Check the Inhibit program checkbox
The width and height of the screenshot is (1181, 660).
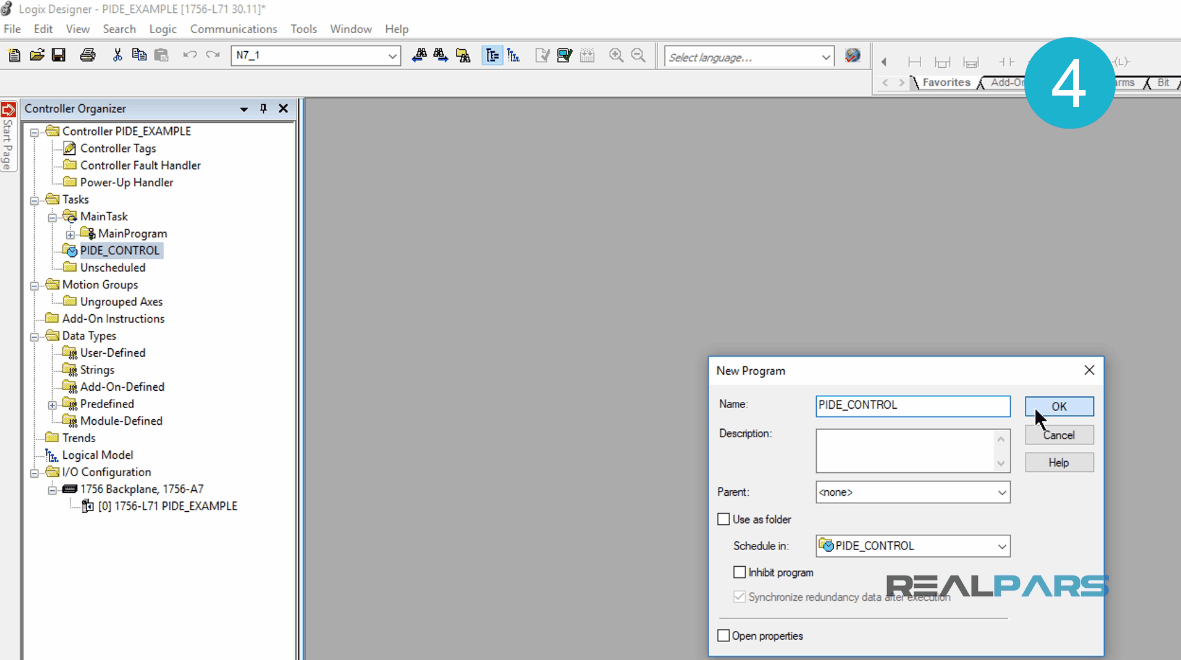click(740, 573)
